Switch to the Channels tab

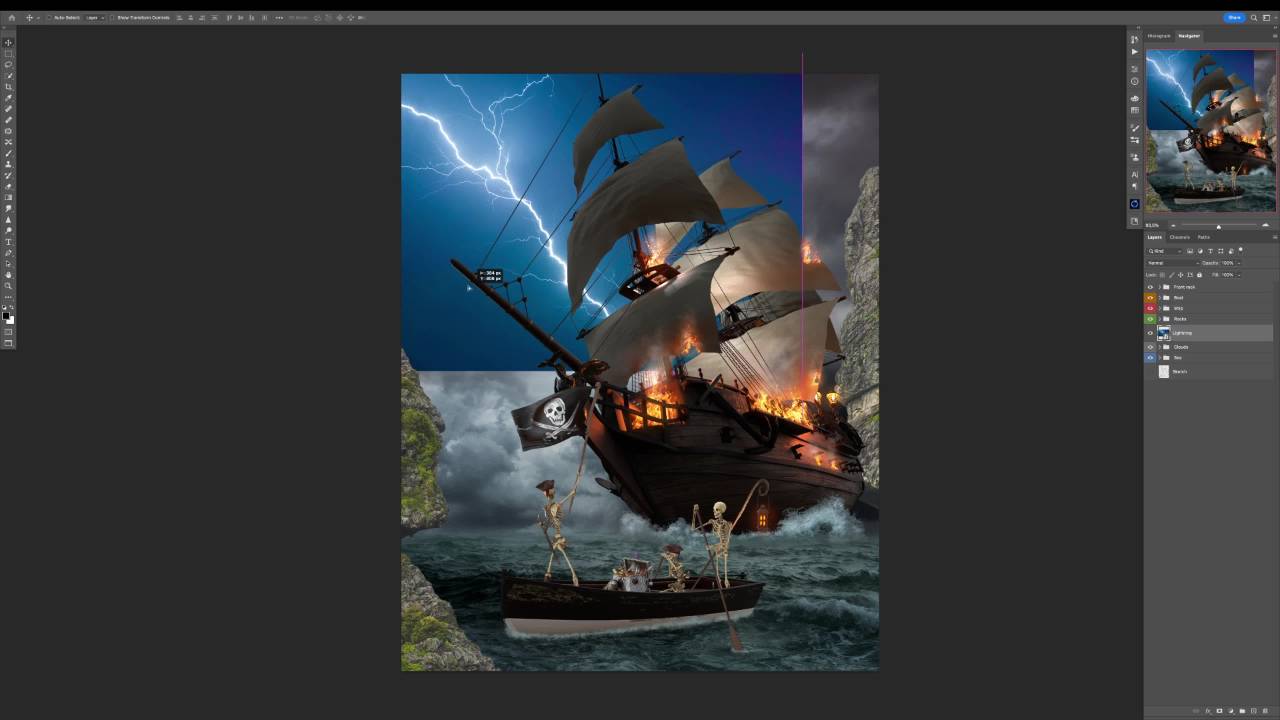[x=1180, y=237]
